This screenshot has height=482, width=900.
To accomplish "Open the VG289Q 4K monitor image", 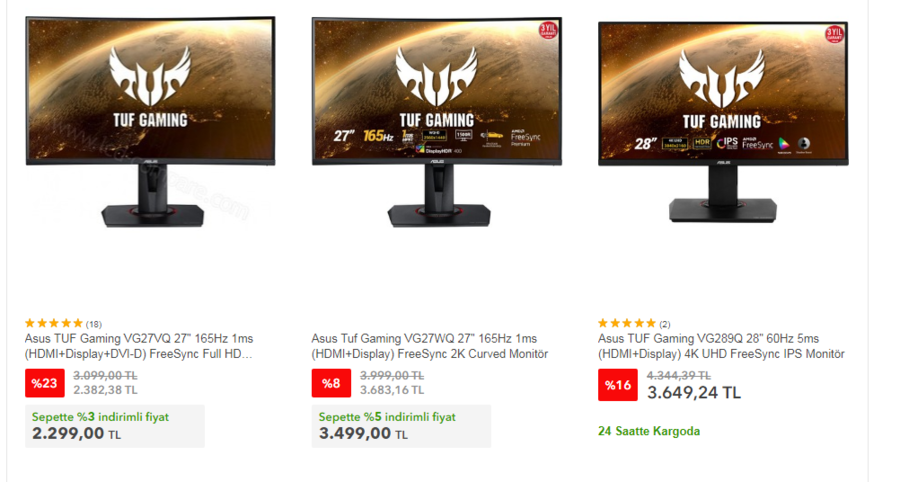I will [x=723, y=122].
